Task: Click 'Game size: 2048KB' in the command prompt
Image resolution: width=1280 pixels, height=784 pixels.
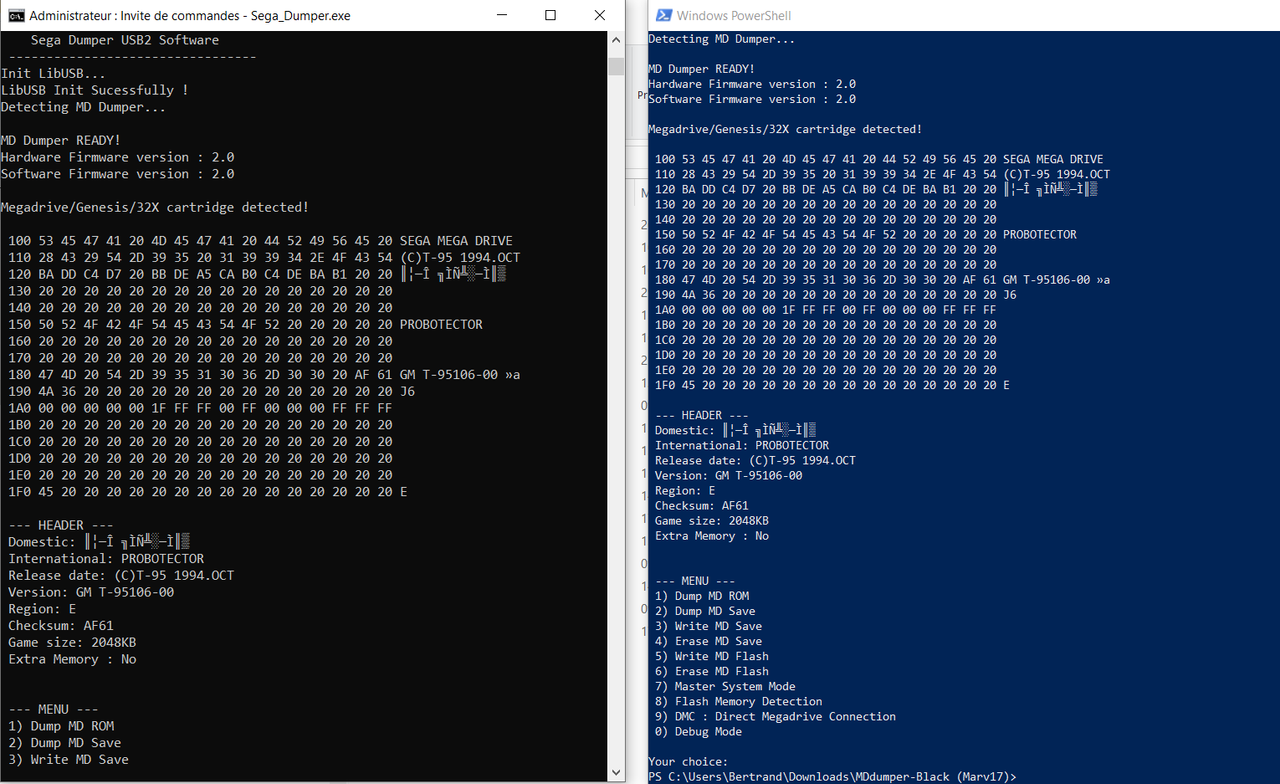Action: click(x=72, y=642)
